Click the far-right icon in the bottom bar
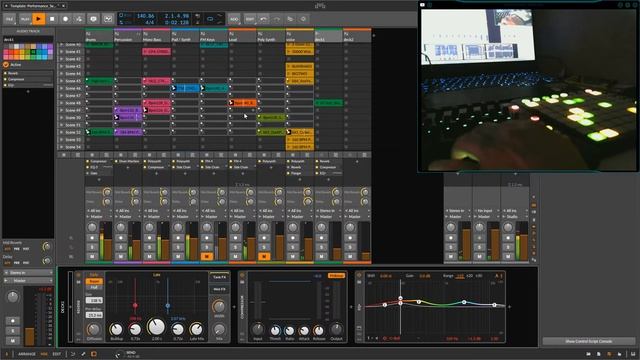 633,354
